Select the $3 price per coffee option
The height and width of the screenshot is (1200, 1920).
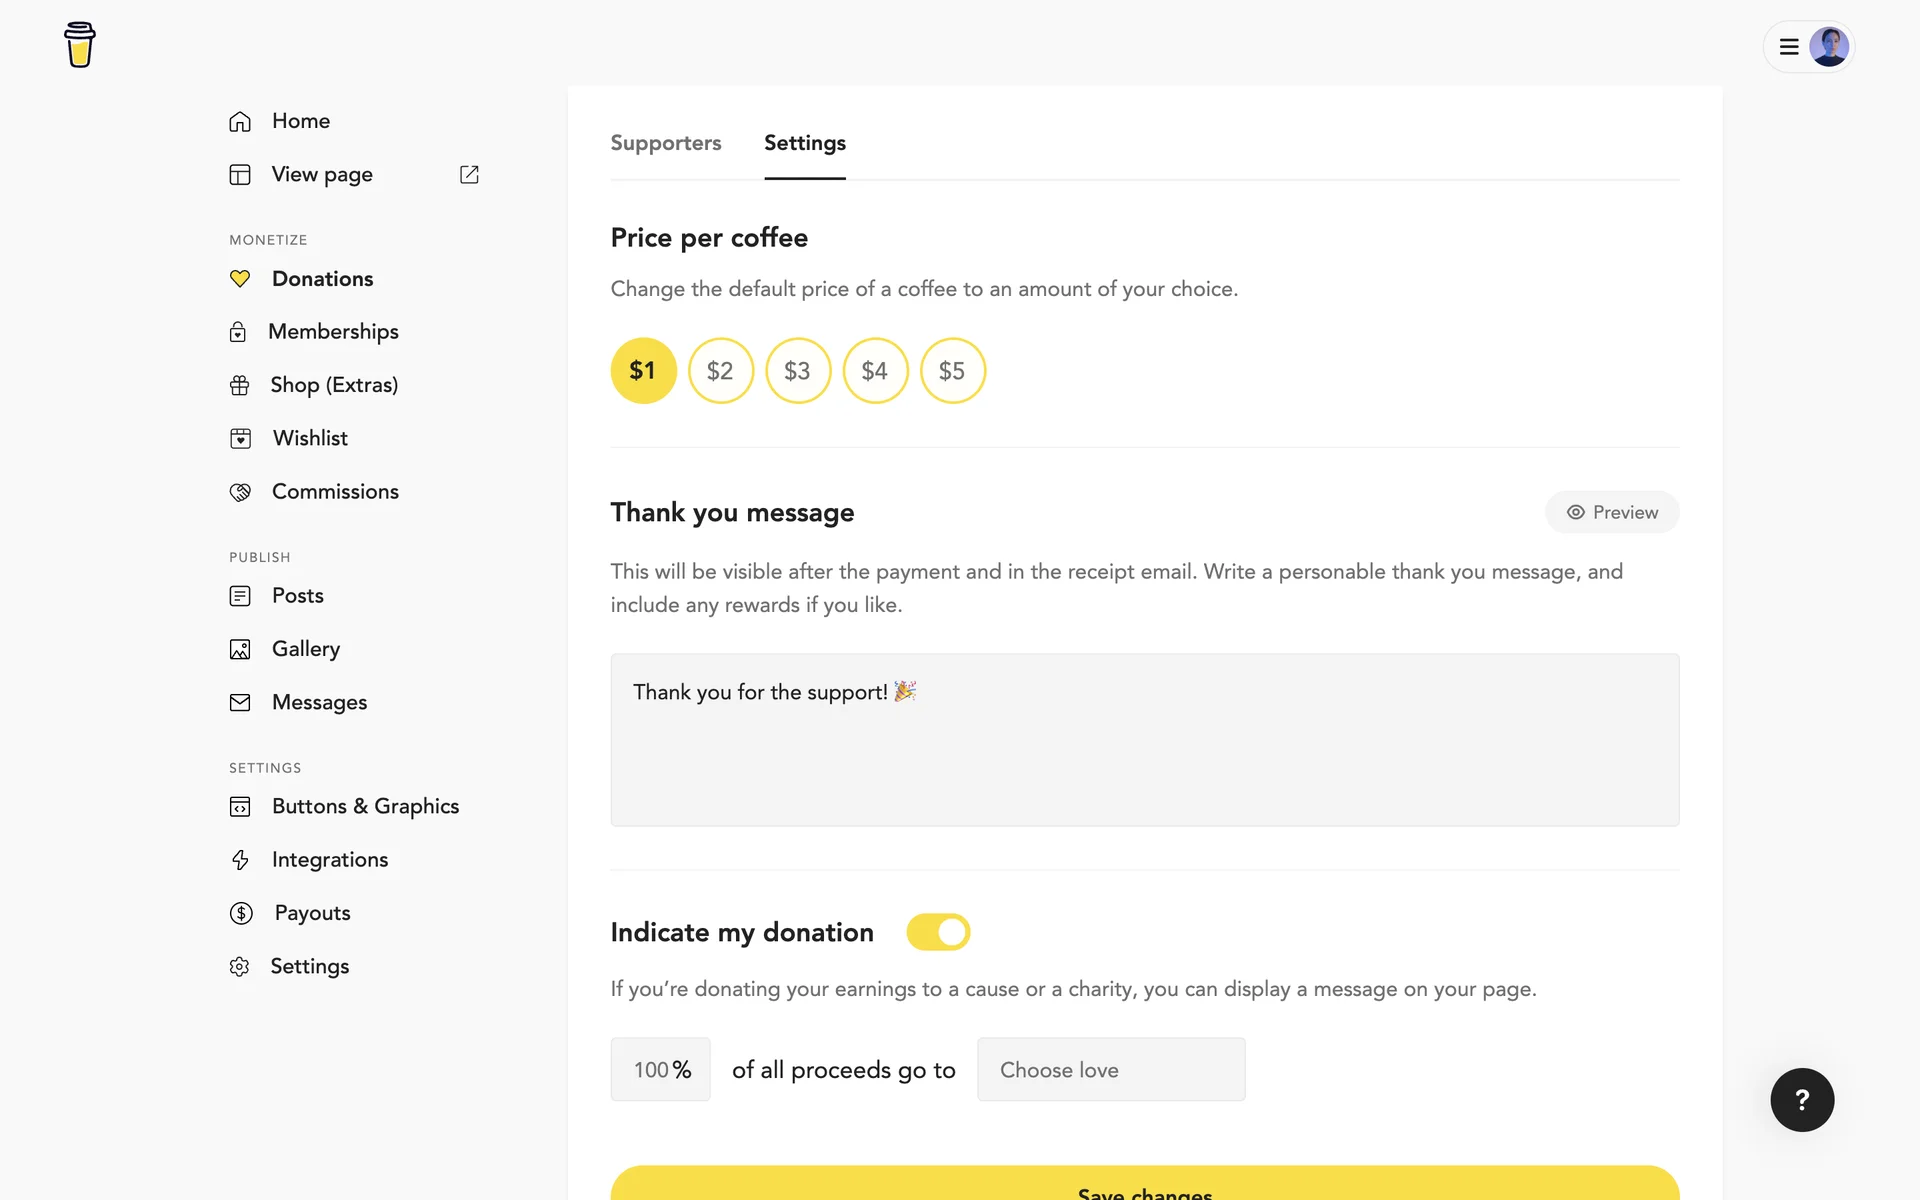click(797, 371)
